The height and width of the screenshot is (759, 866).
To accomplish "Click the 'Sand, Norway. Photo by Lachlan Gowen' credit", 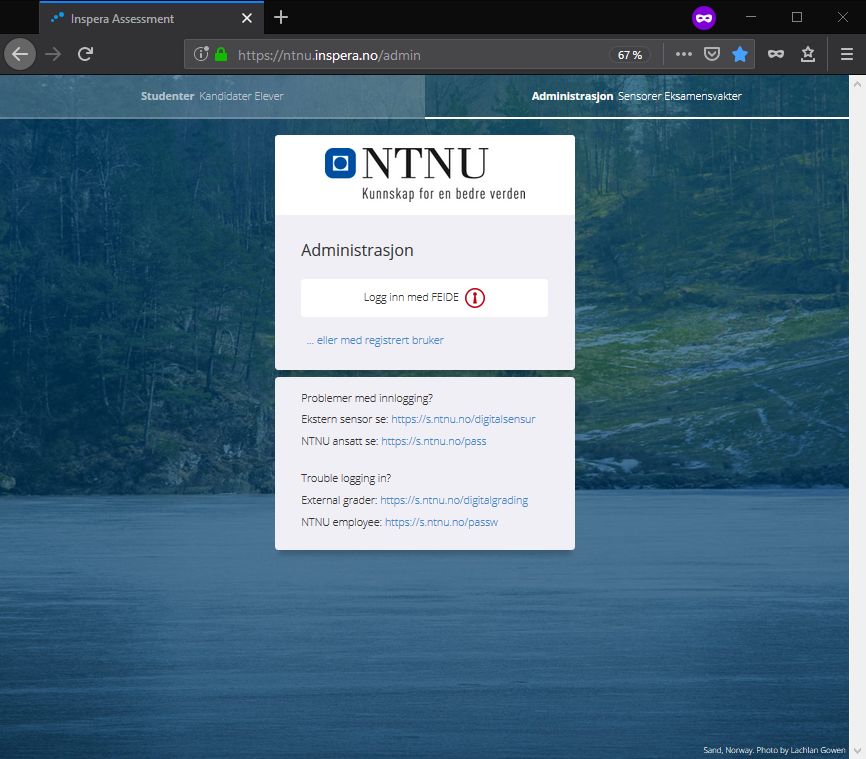I will click(774, 750).
